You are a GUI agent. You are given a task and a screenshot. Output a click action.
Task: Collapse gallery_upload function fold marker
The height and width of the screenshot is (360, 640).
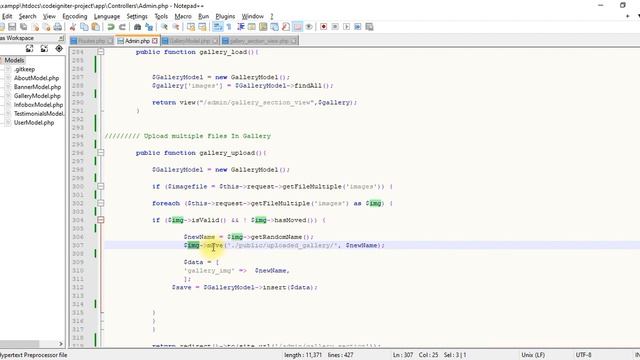tap(100, 153)
